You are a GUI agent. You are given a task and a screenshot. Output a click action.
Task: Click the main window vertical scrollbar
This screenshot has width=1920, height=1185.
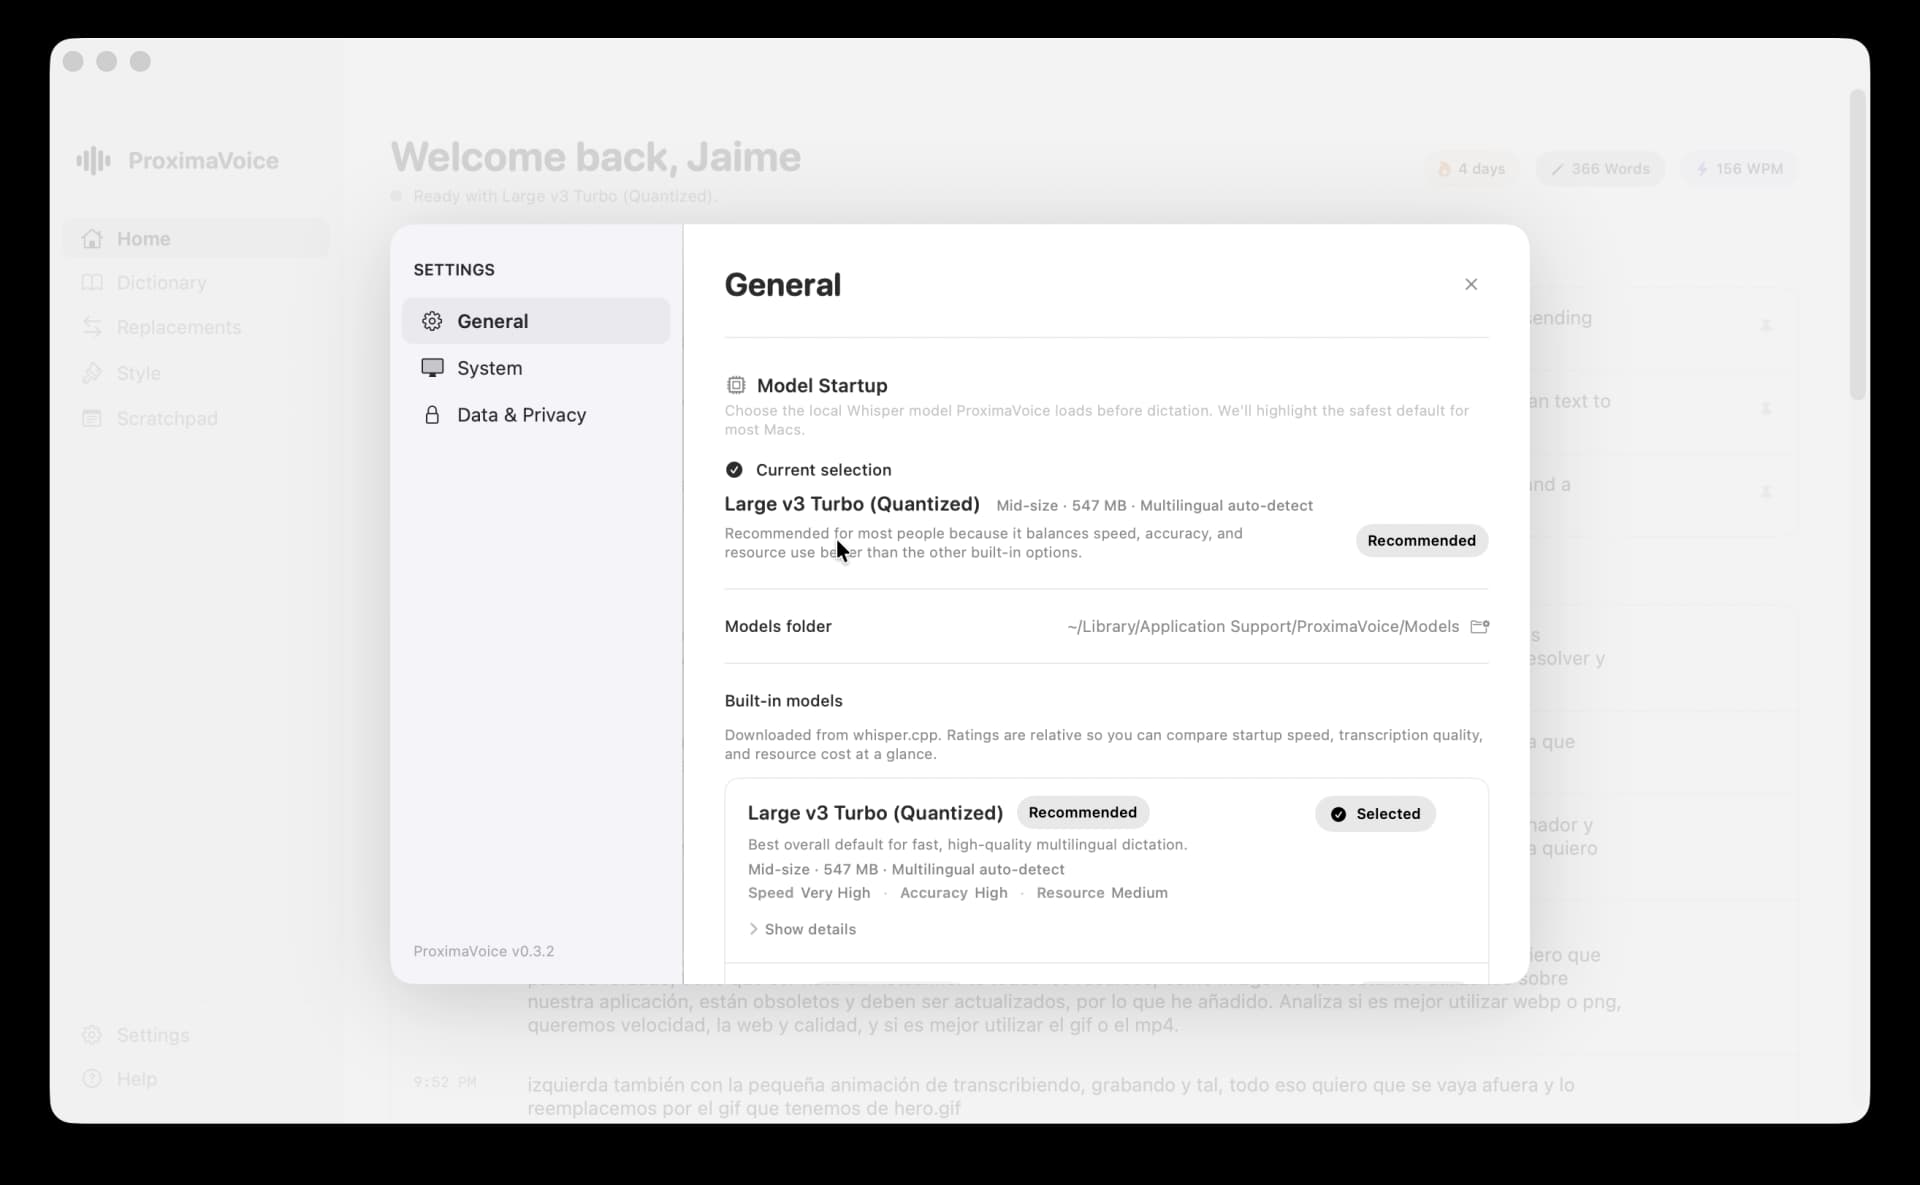1858,245
